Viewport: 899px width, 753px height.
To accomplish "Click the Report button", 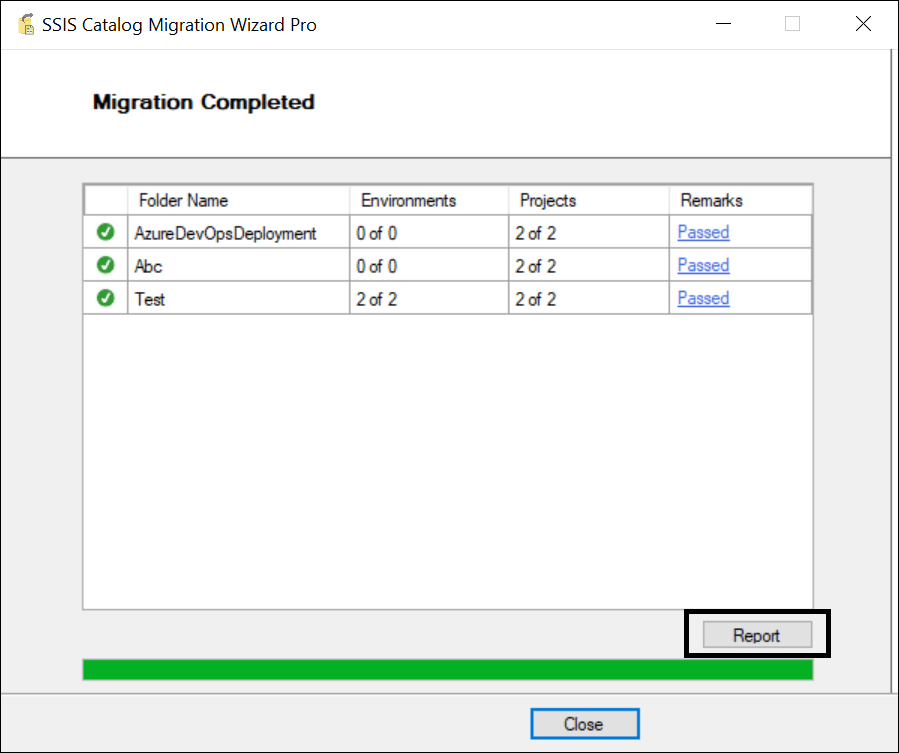I will pos(757,635).
